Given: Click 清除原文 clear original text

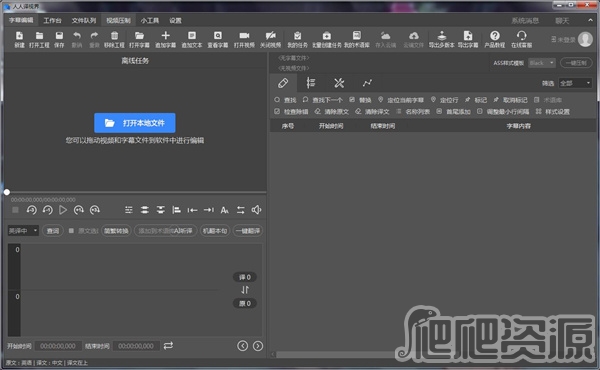Looking at the screenshot, I should 331,112.
